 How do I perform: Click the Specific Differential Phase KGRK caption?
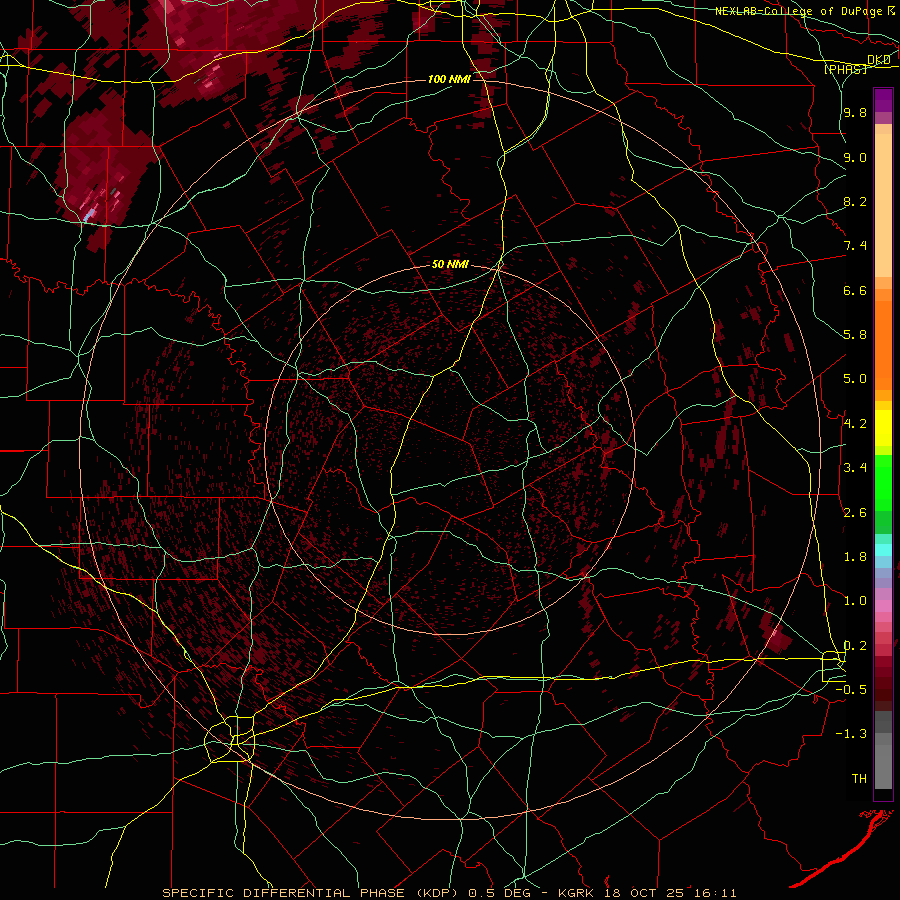(x=449, y=893)
